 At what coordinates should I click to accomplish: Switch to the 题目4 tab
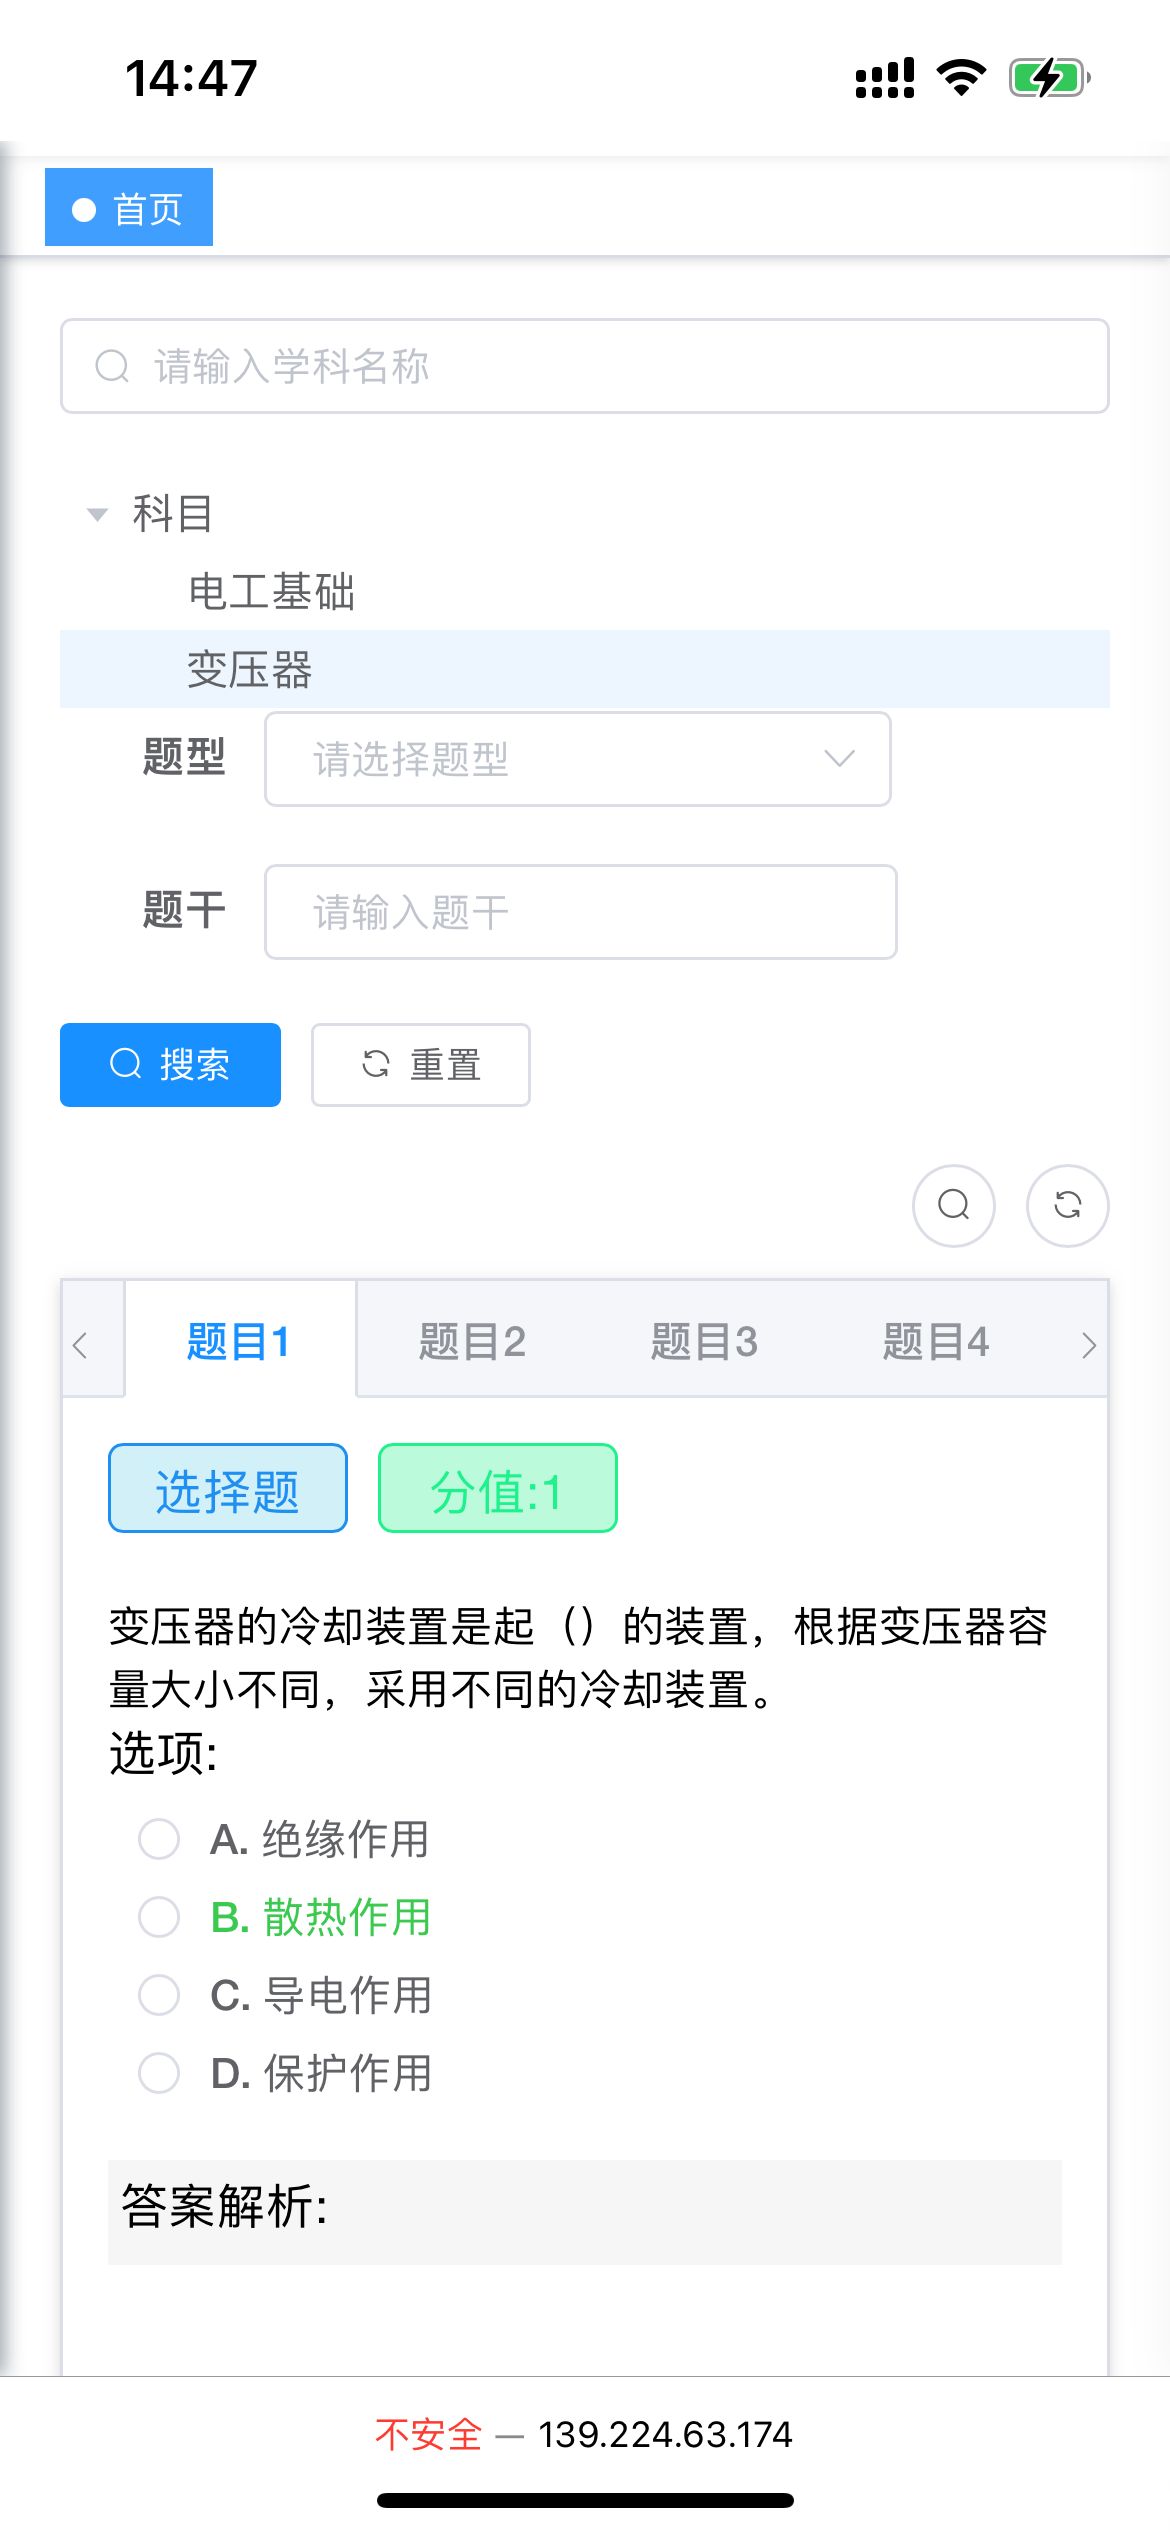click(936, 1341)
